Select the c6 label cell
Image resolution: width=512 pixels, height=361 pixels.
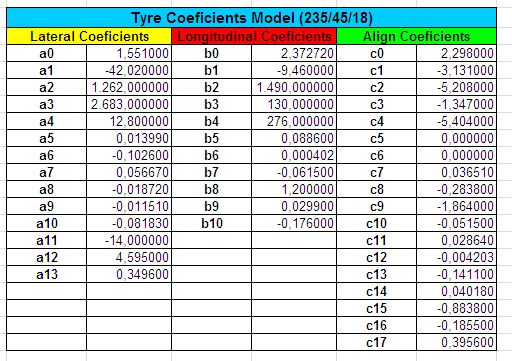point(377,155)
